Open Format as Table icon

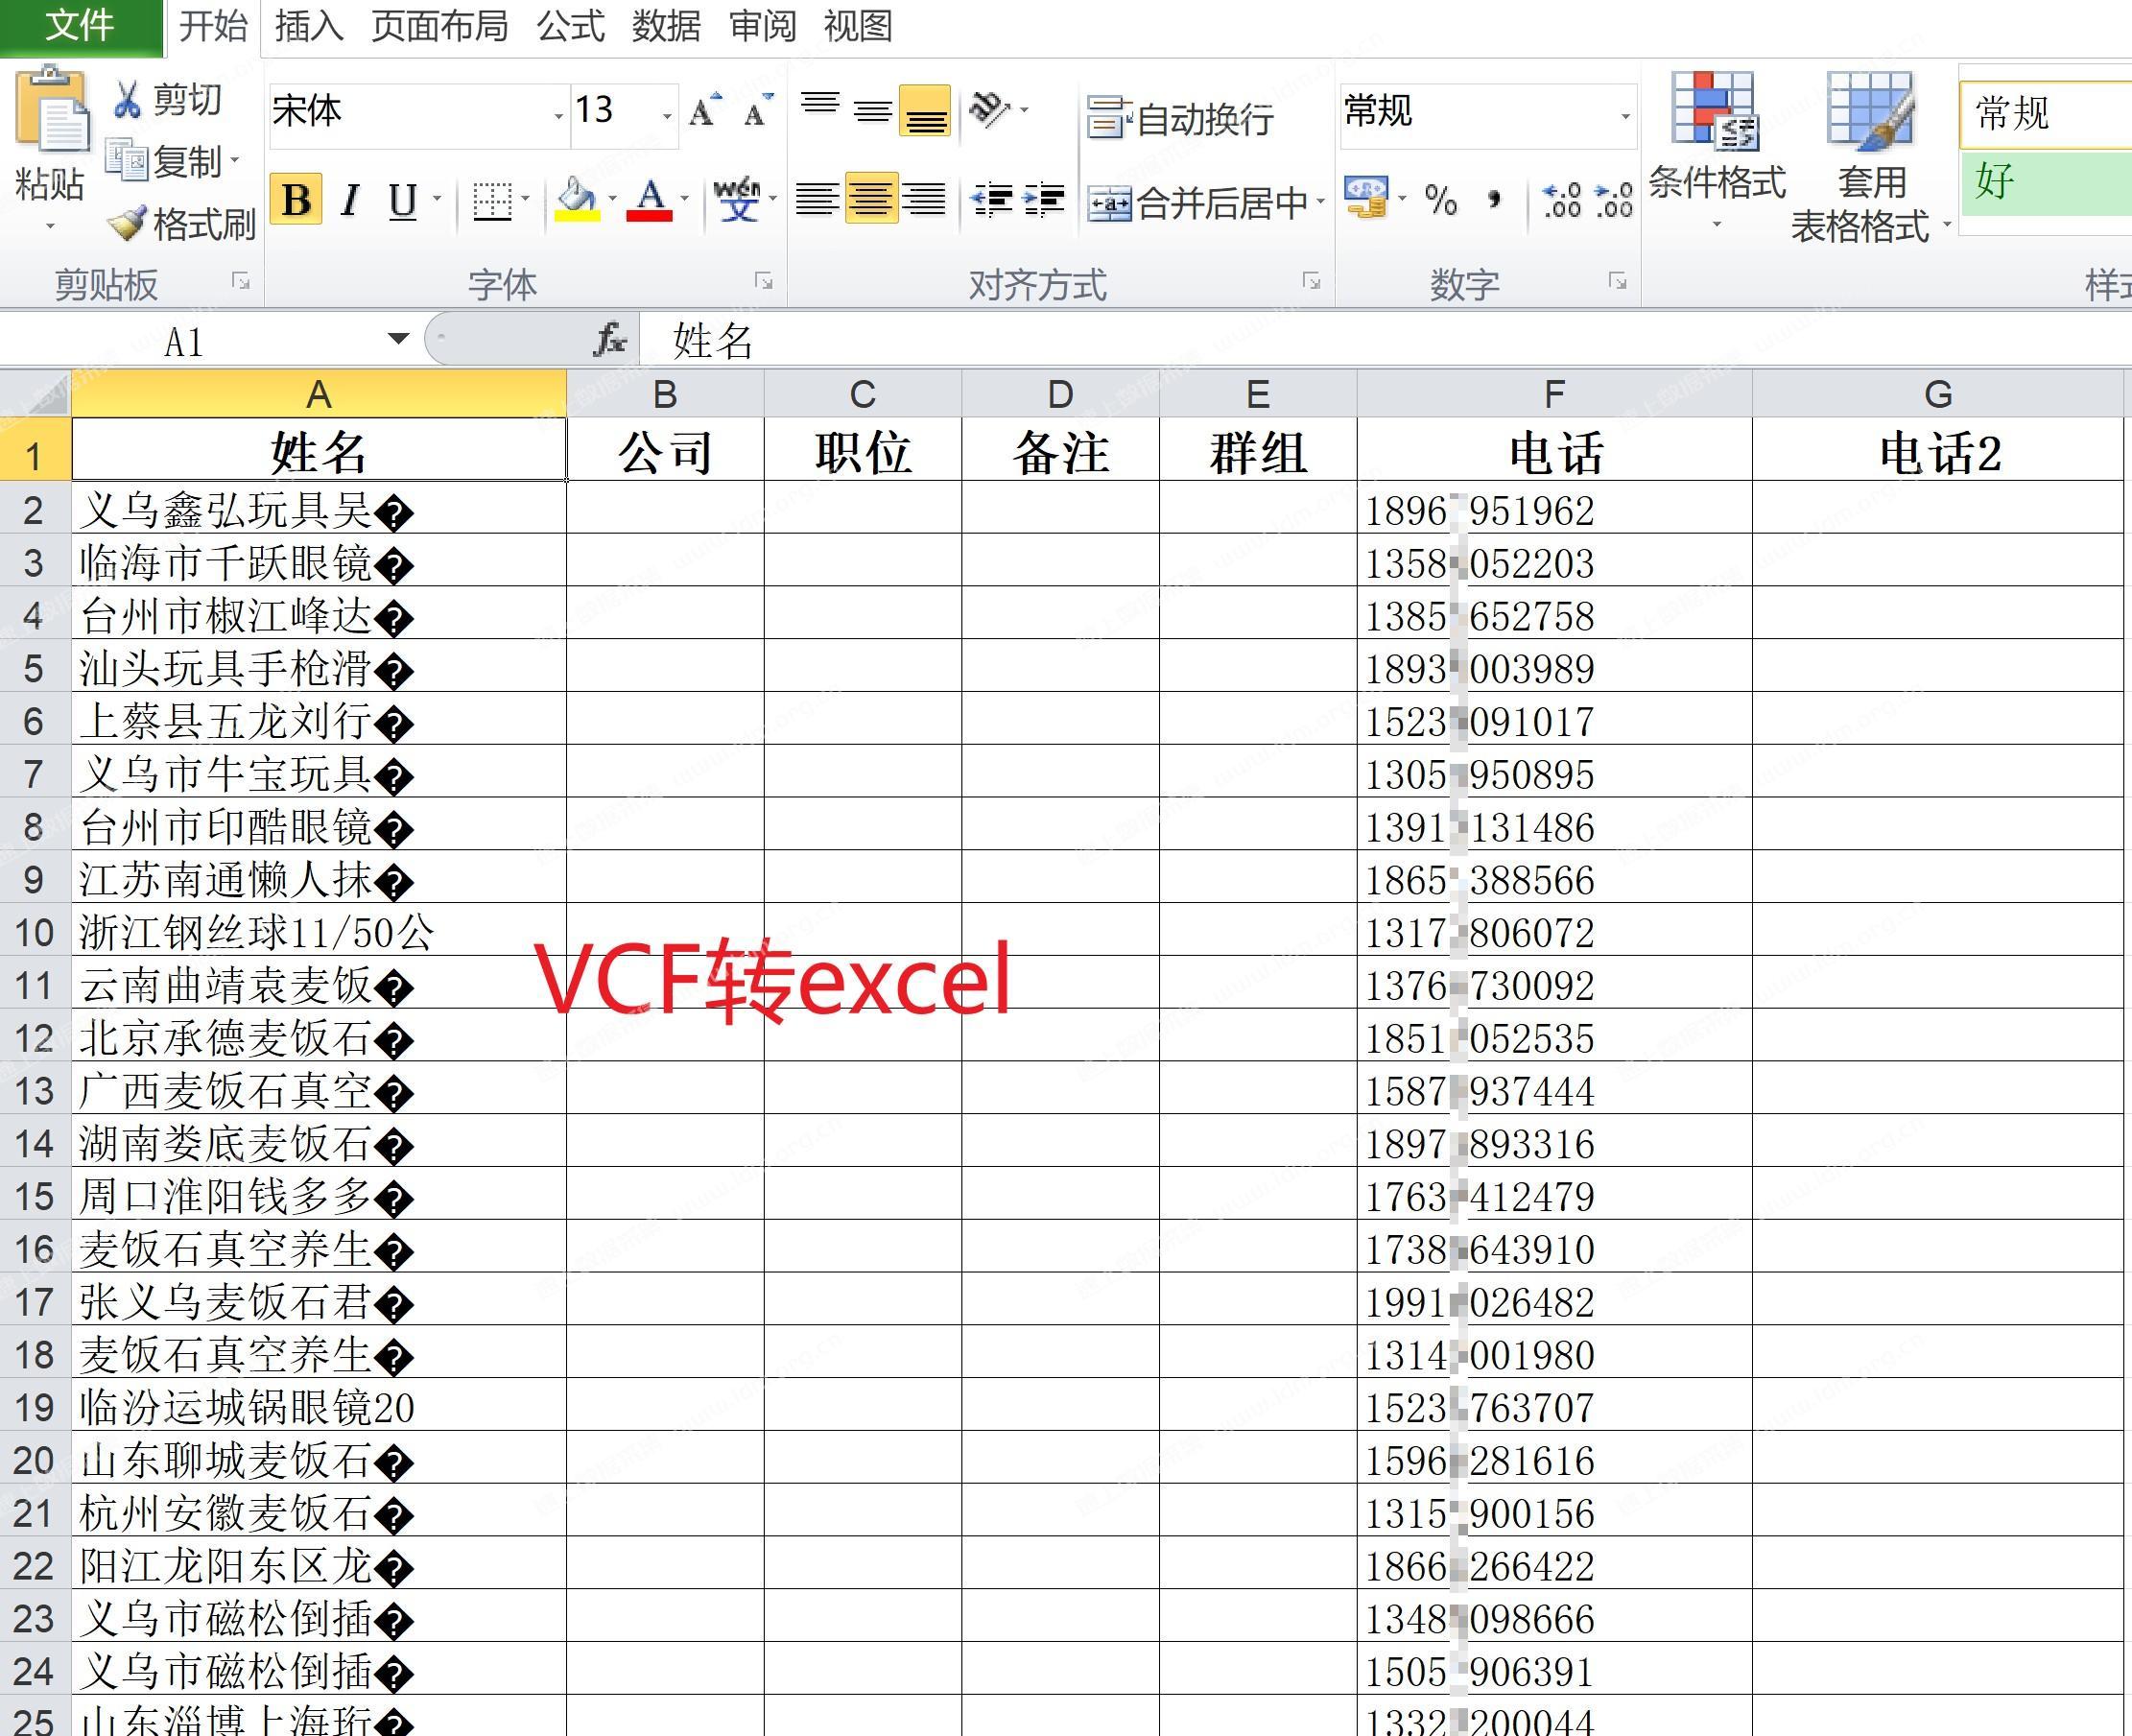(1869, 110)
